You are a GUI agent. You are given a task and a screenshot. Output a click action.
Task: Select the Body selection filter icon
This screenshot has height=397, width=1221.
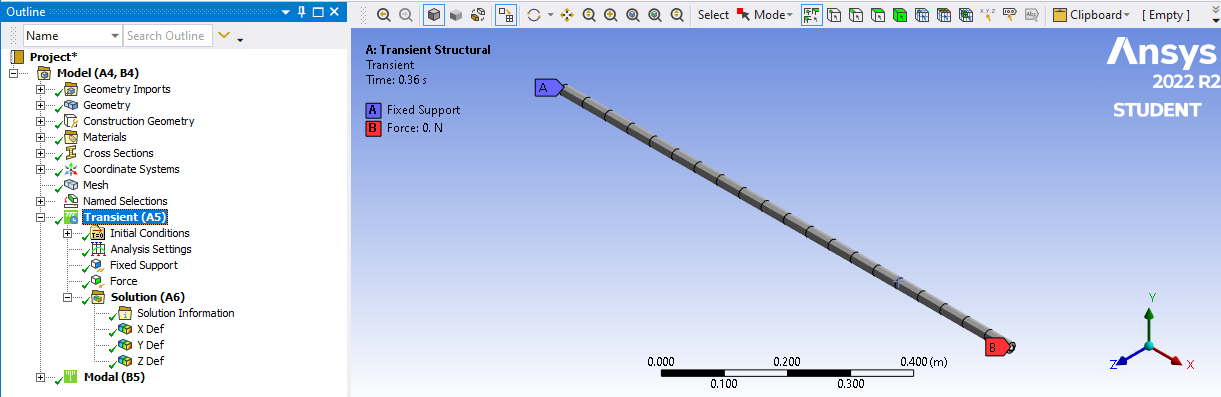[x=899, y=15]
